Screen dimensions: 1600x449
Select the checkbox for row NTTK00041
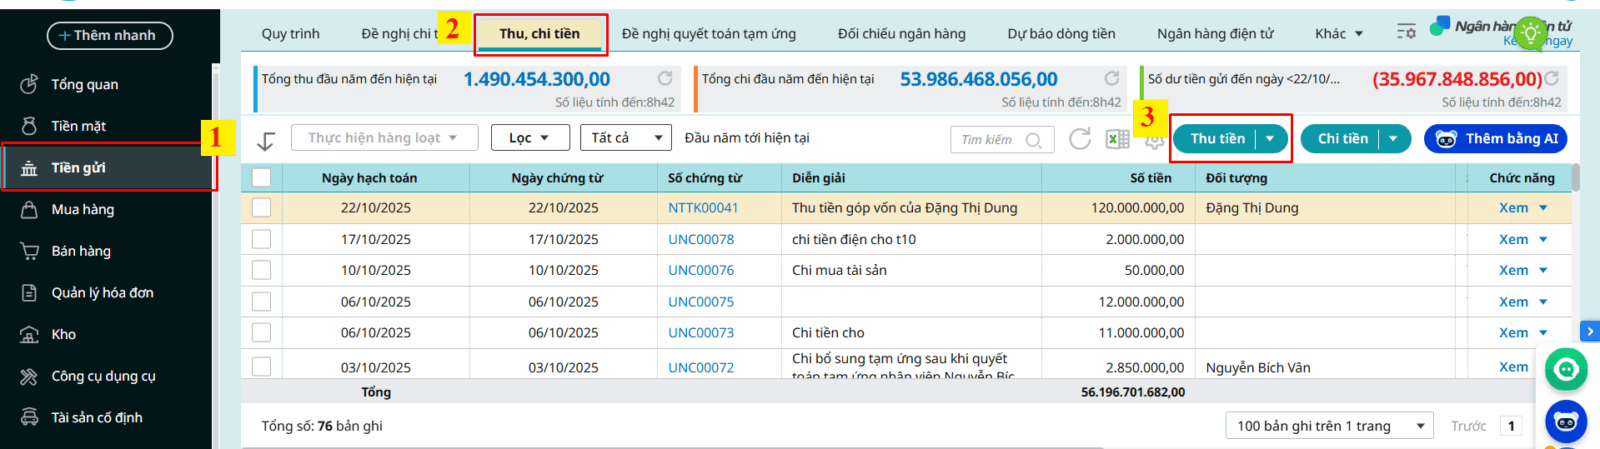262,208
